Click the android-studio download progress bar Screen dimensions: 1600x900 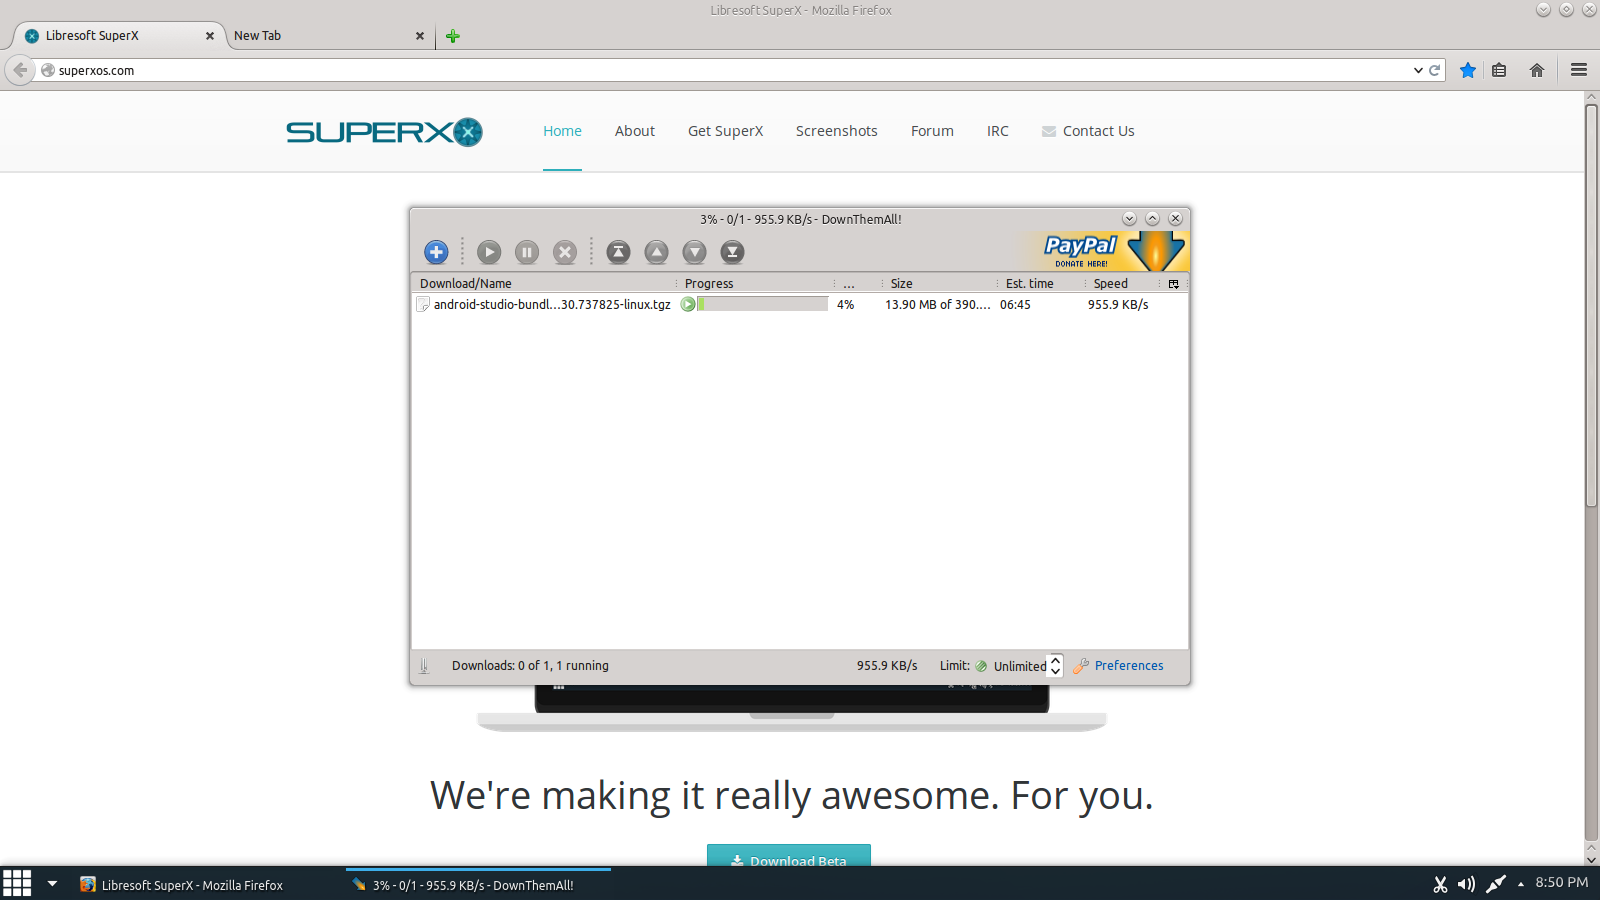763,305
